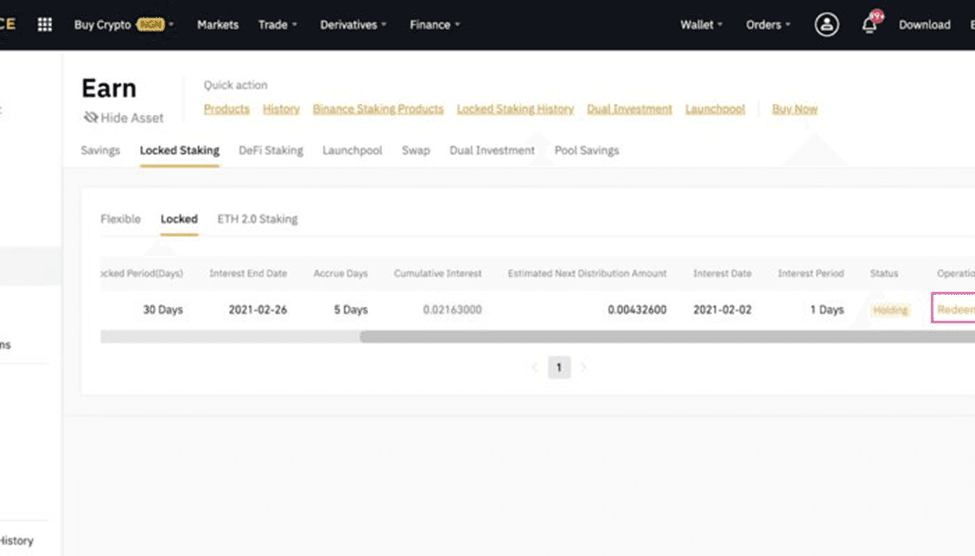Switch to Dual Investment tab
This screenshot has width=975, height=556.
click(x=492, y=151)
